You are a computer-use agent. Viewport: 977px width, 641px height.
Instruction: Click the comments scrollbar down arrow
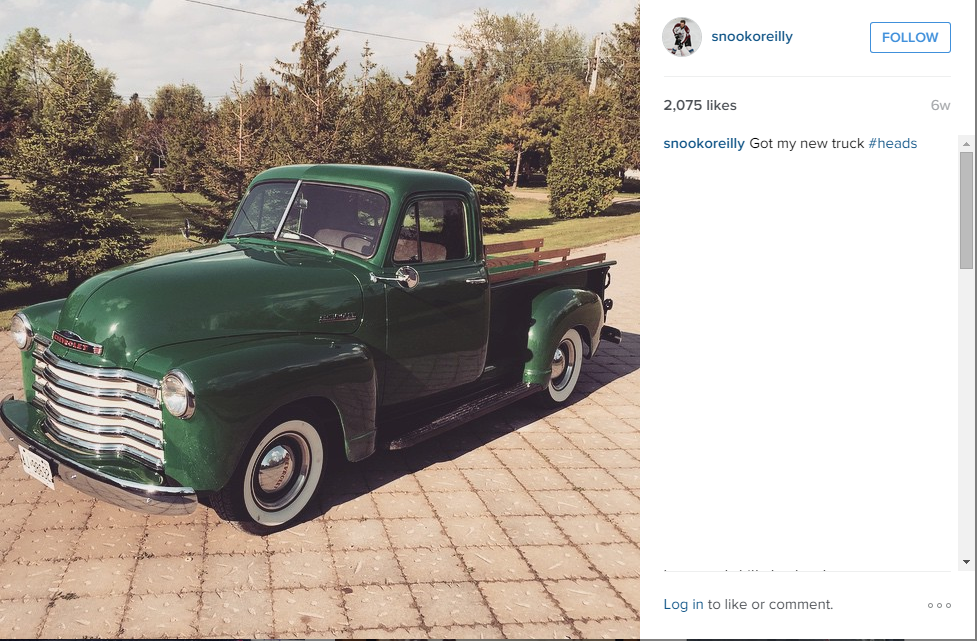[966, 562]
